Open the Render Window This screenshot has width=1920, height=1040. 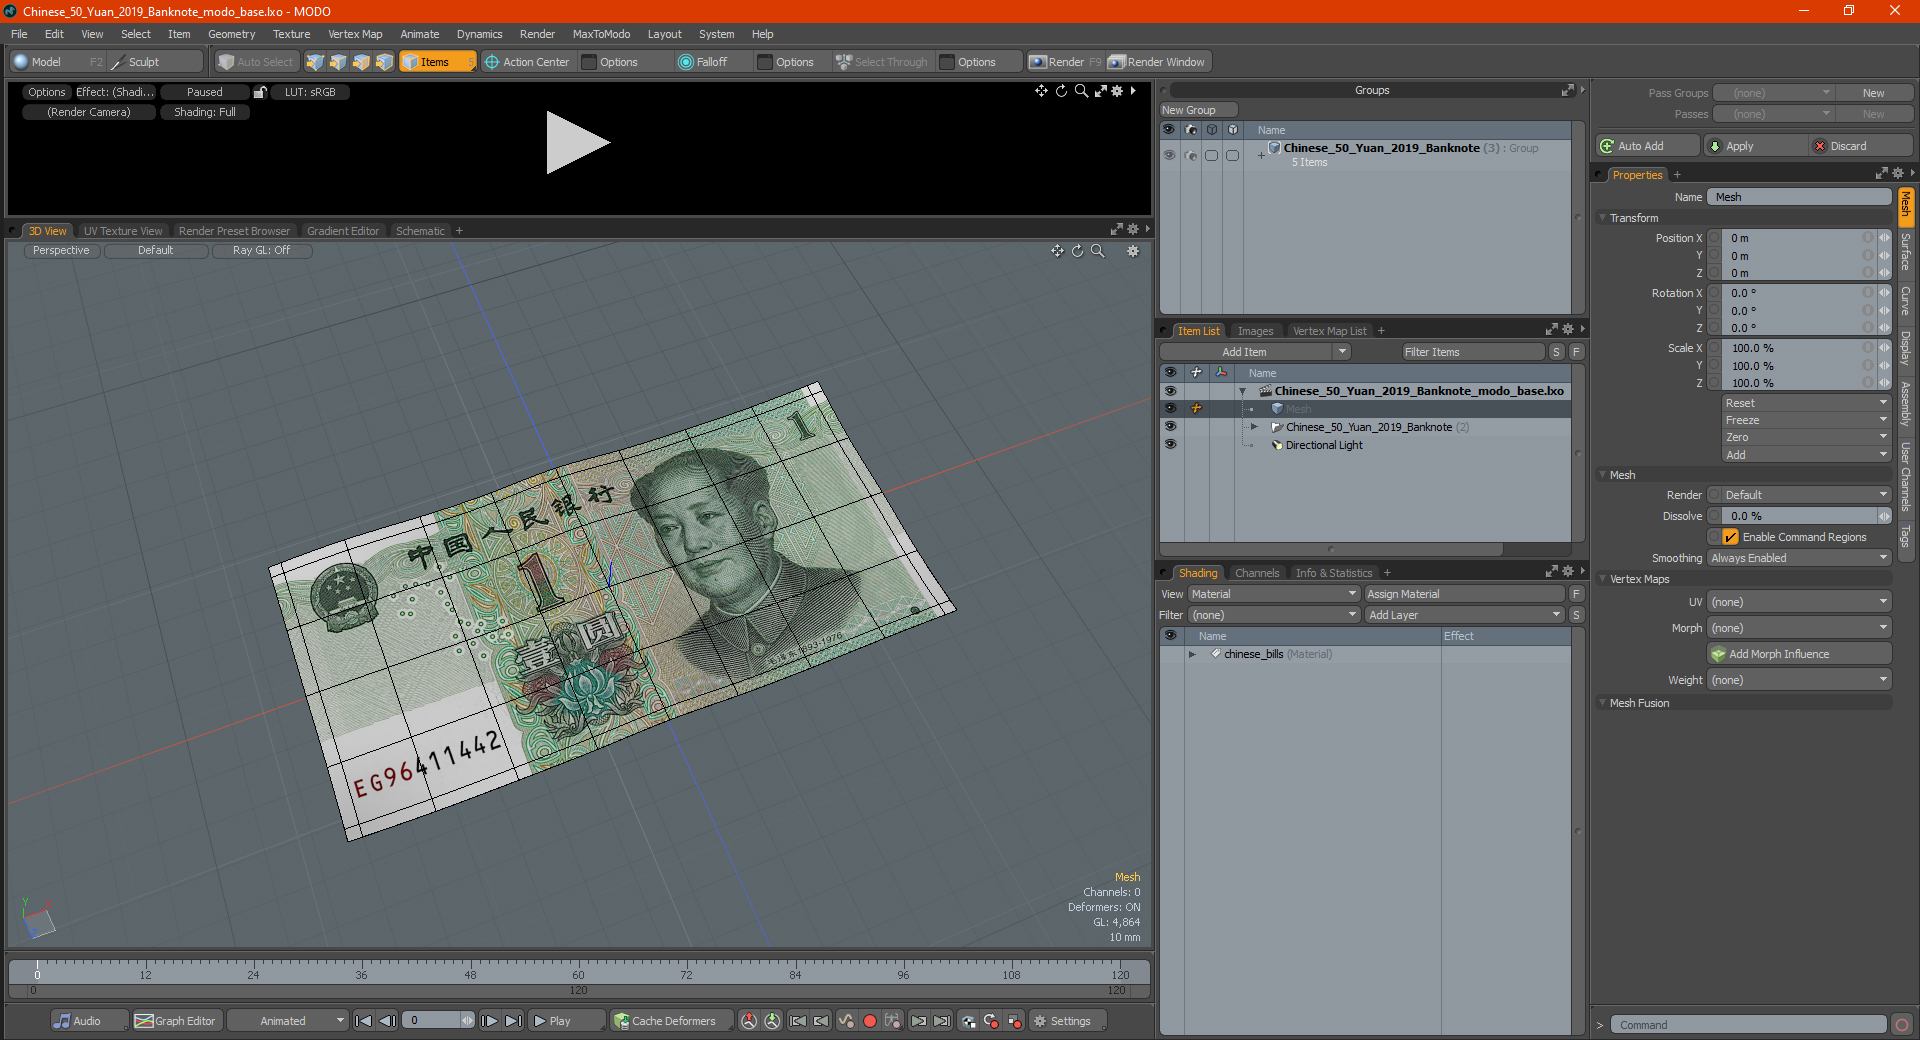[x=1158, y=62]
